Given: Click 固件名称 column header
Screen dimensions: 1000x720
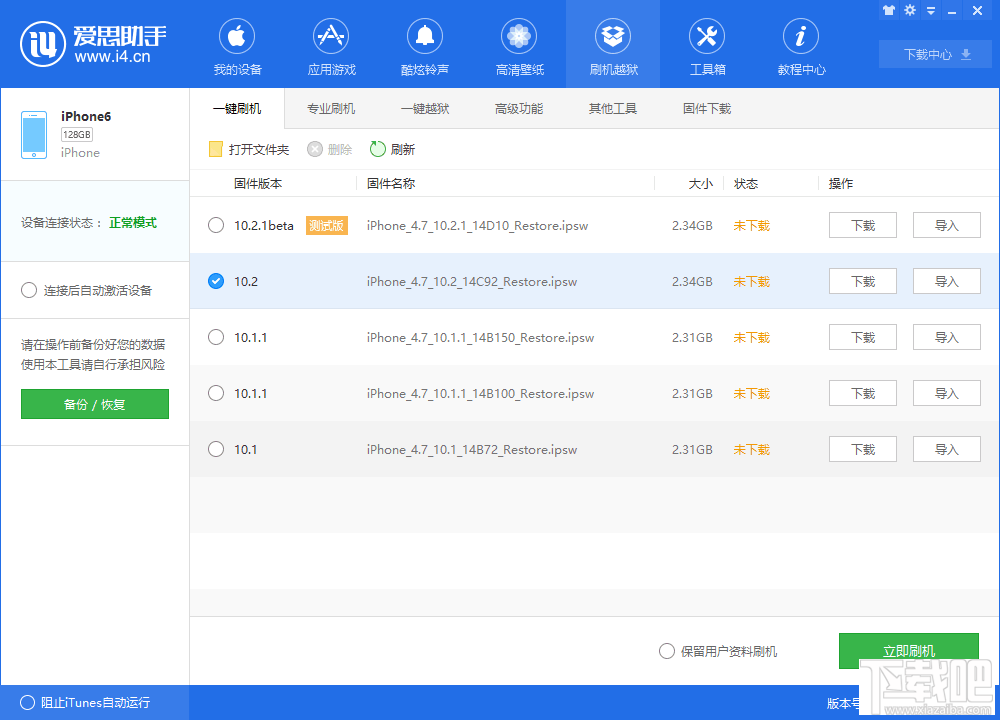Looking at the screenshot, I should [x=391, y=184].
